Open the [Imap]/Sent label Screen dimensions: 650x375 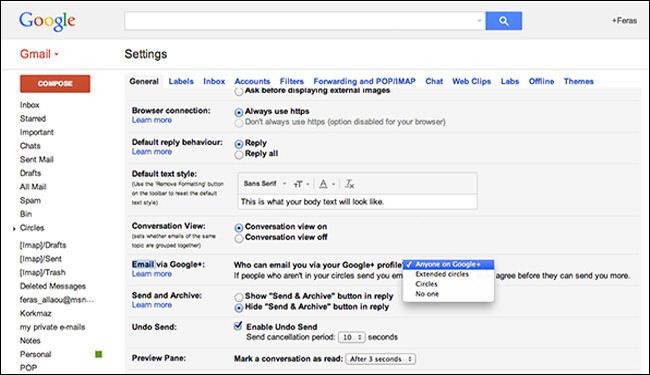click(x=41, y=259)
